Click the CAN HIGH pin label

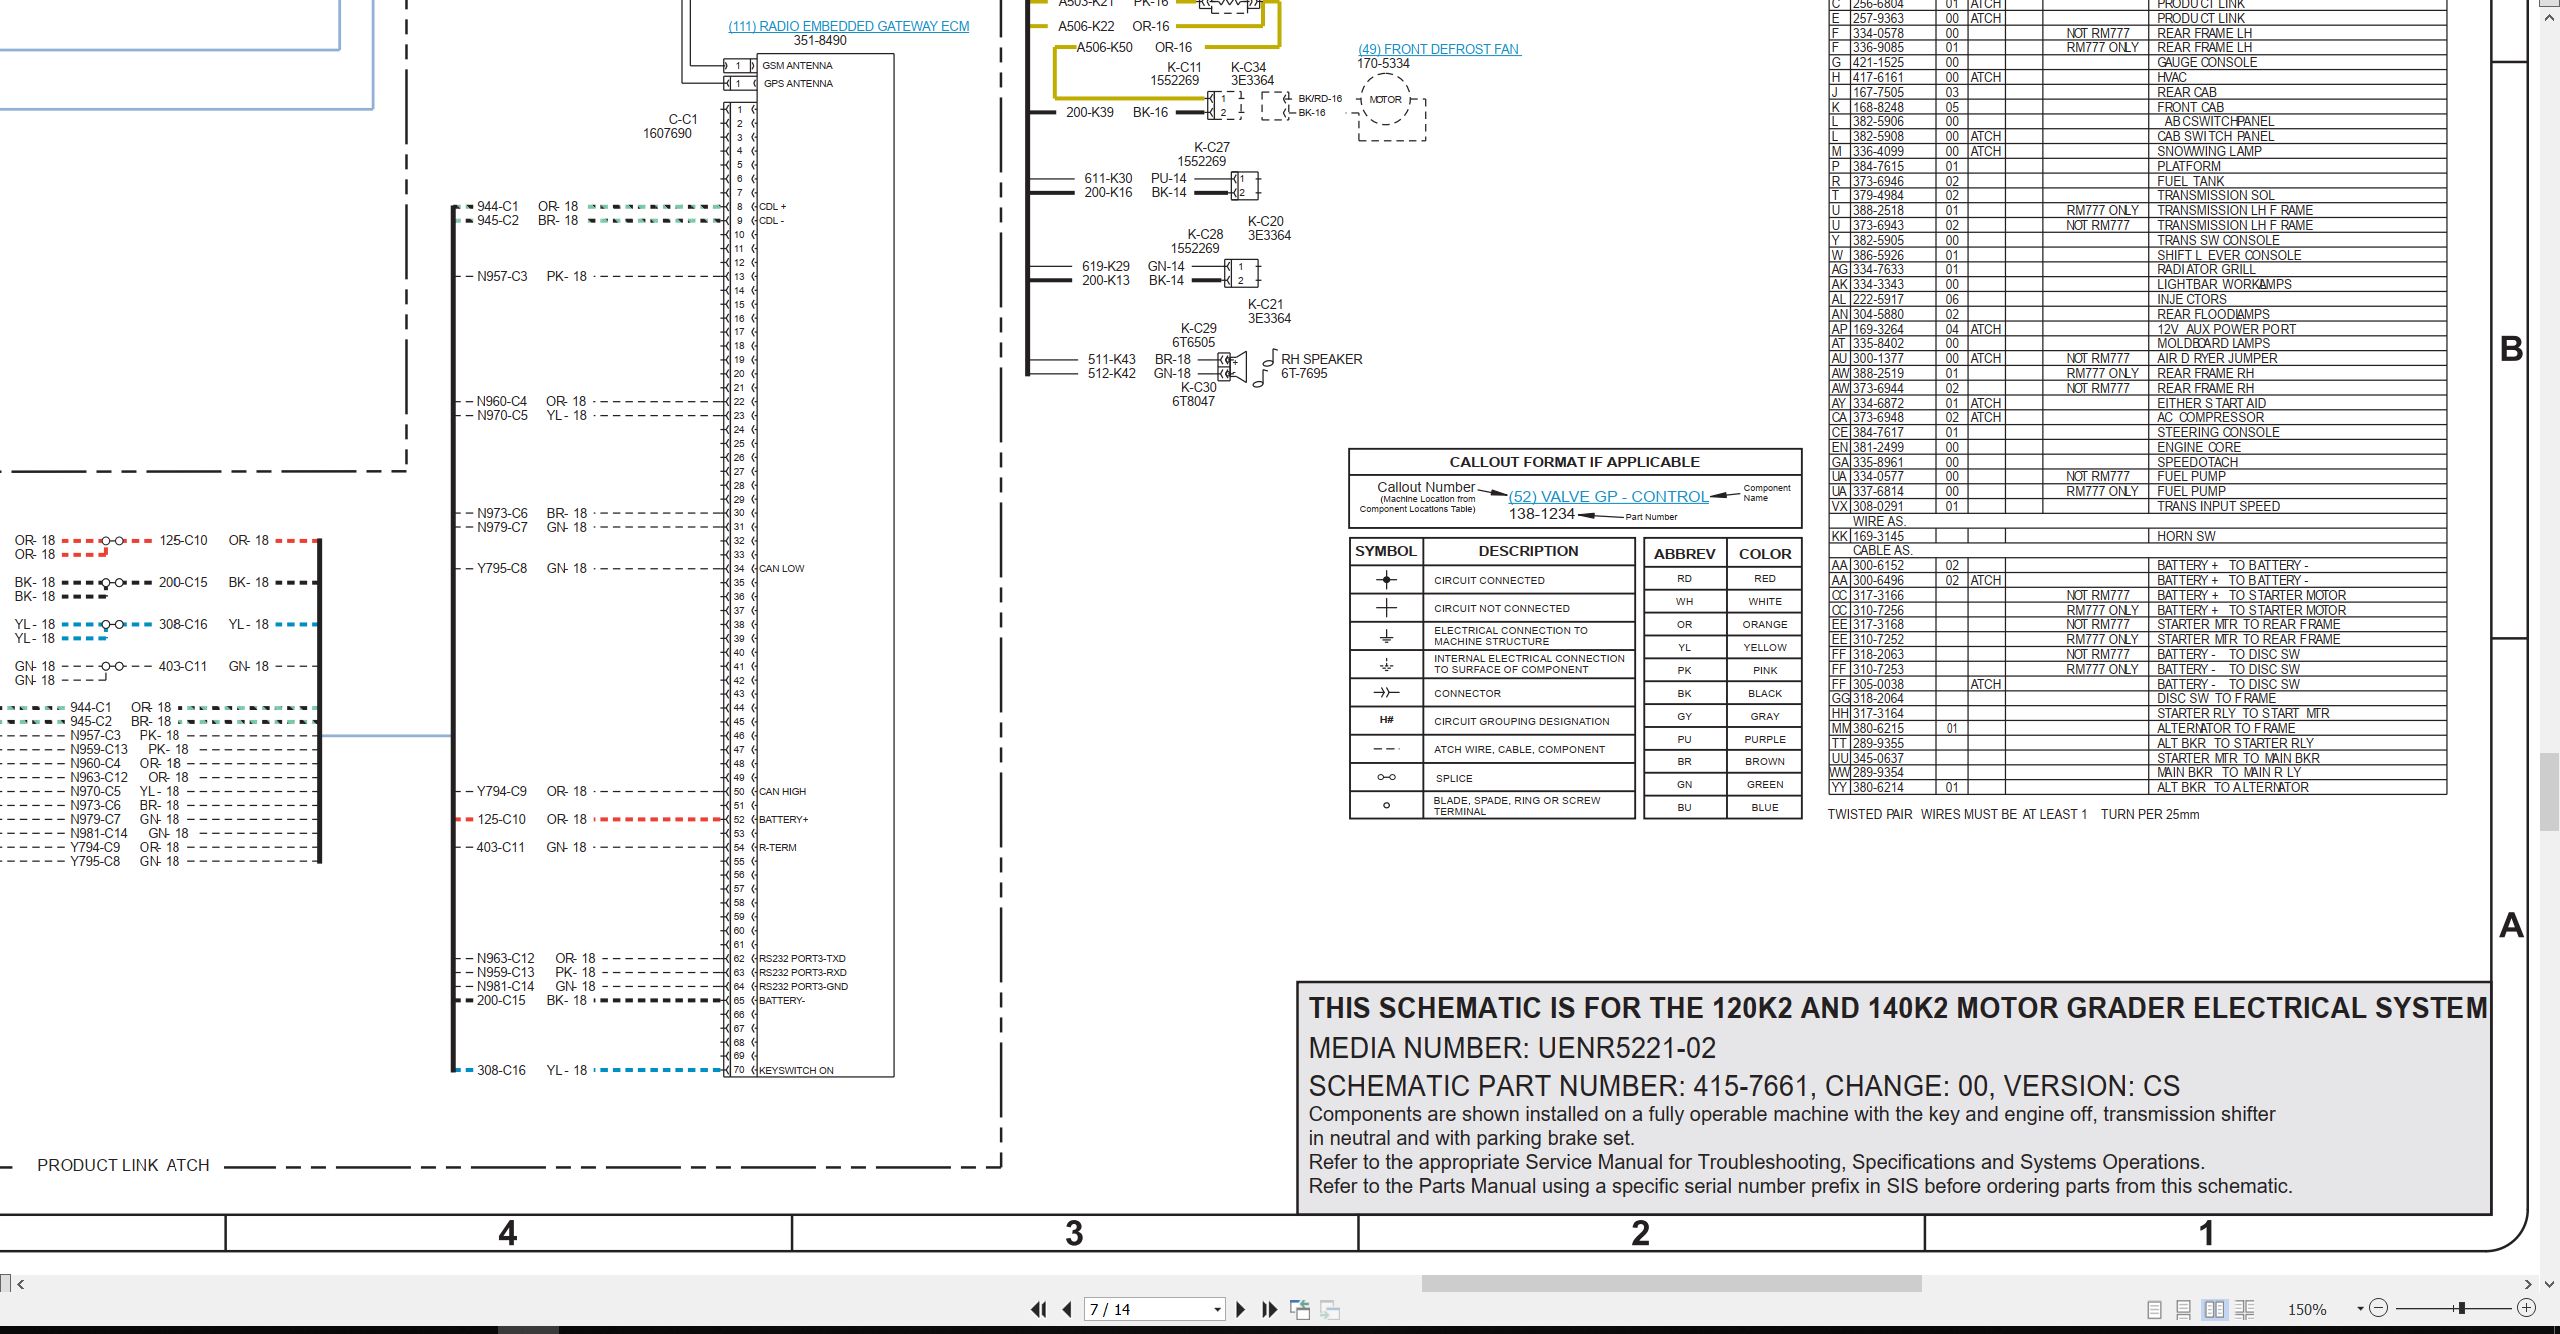pyautogui.click(x=782, y=791)
